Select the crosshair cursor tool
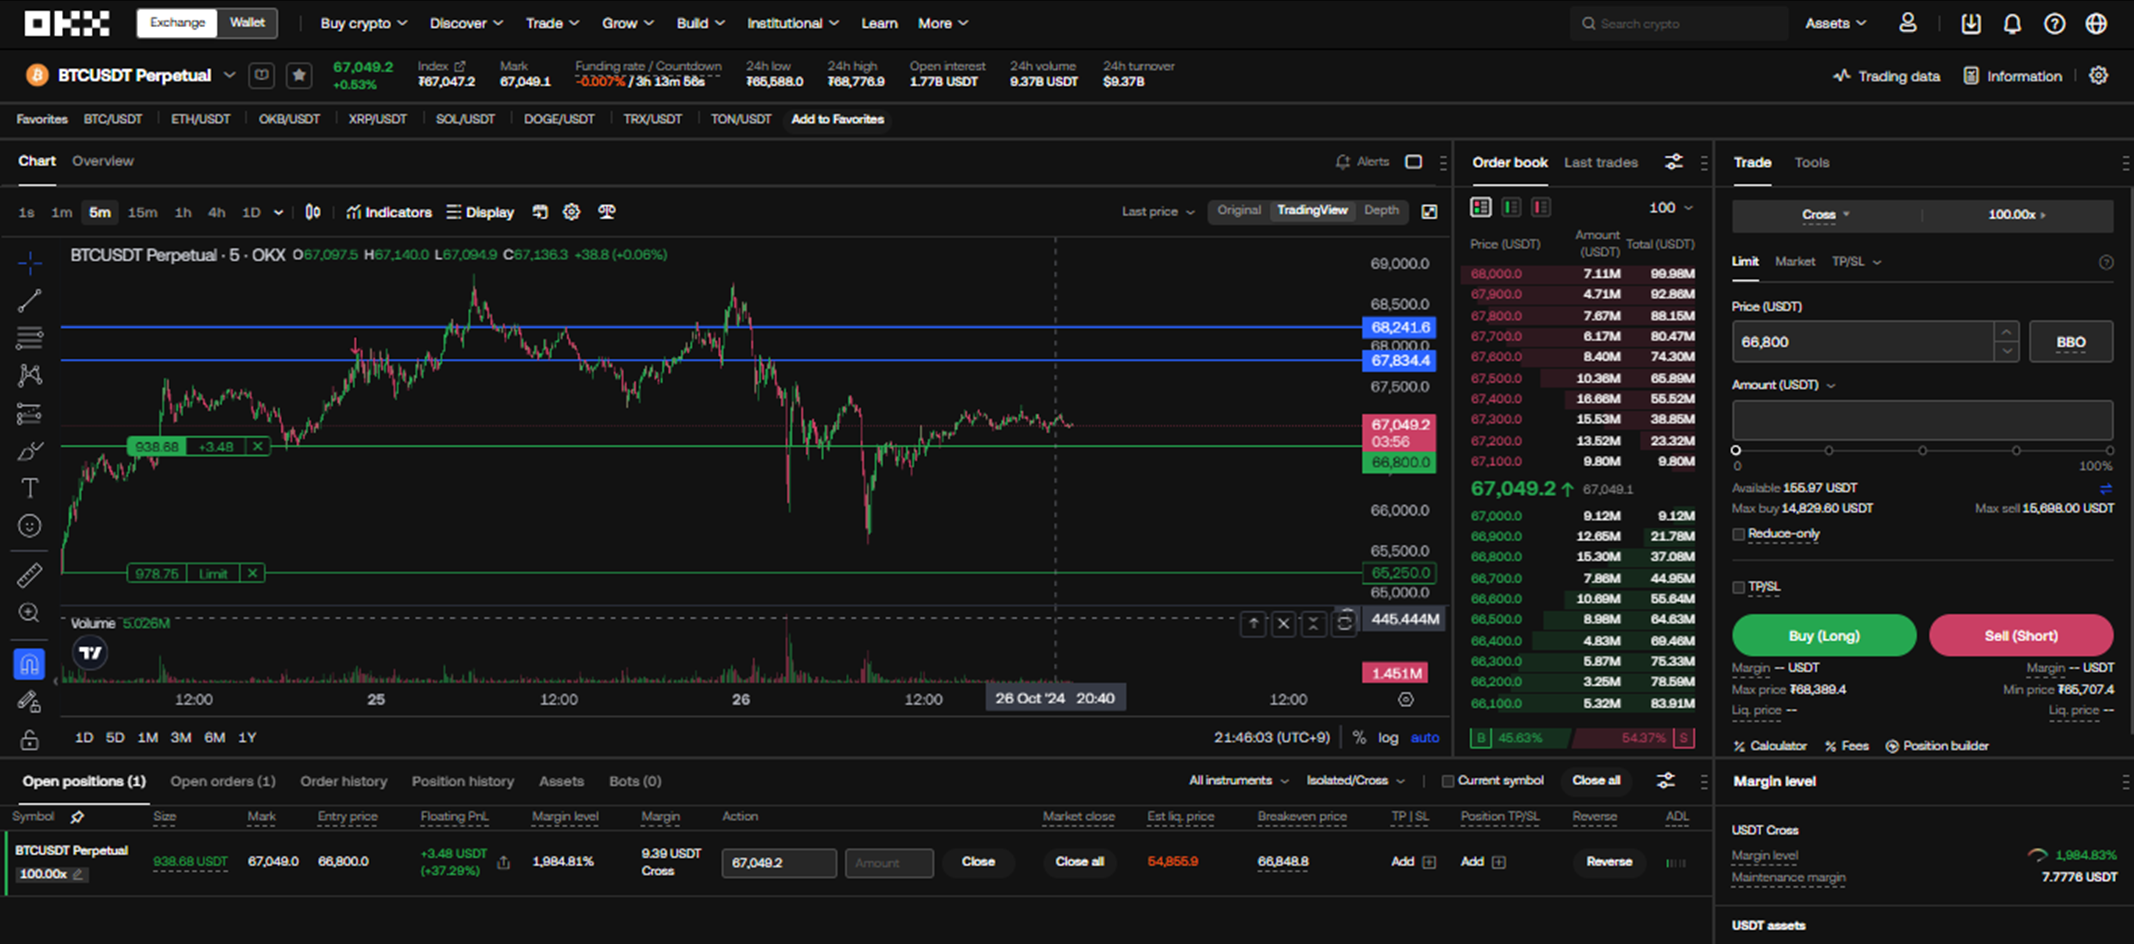Image resolution: width=2134 pixels, height=944 pixels. coord(29,263)
